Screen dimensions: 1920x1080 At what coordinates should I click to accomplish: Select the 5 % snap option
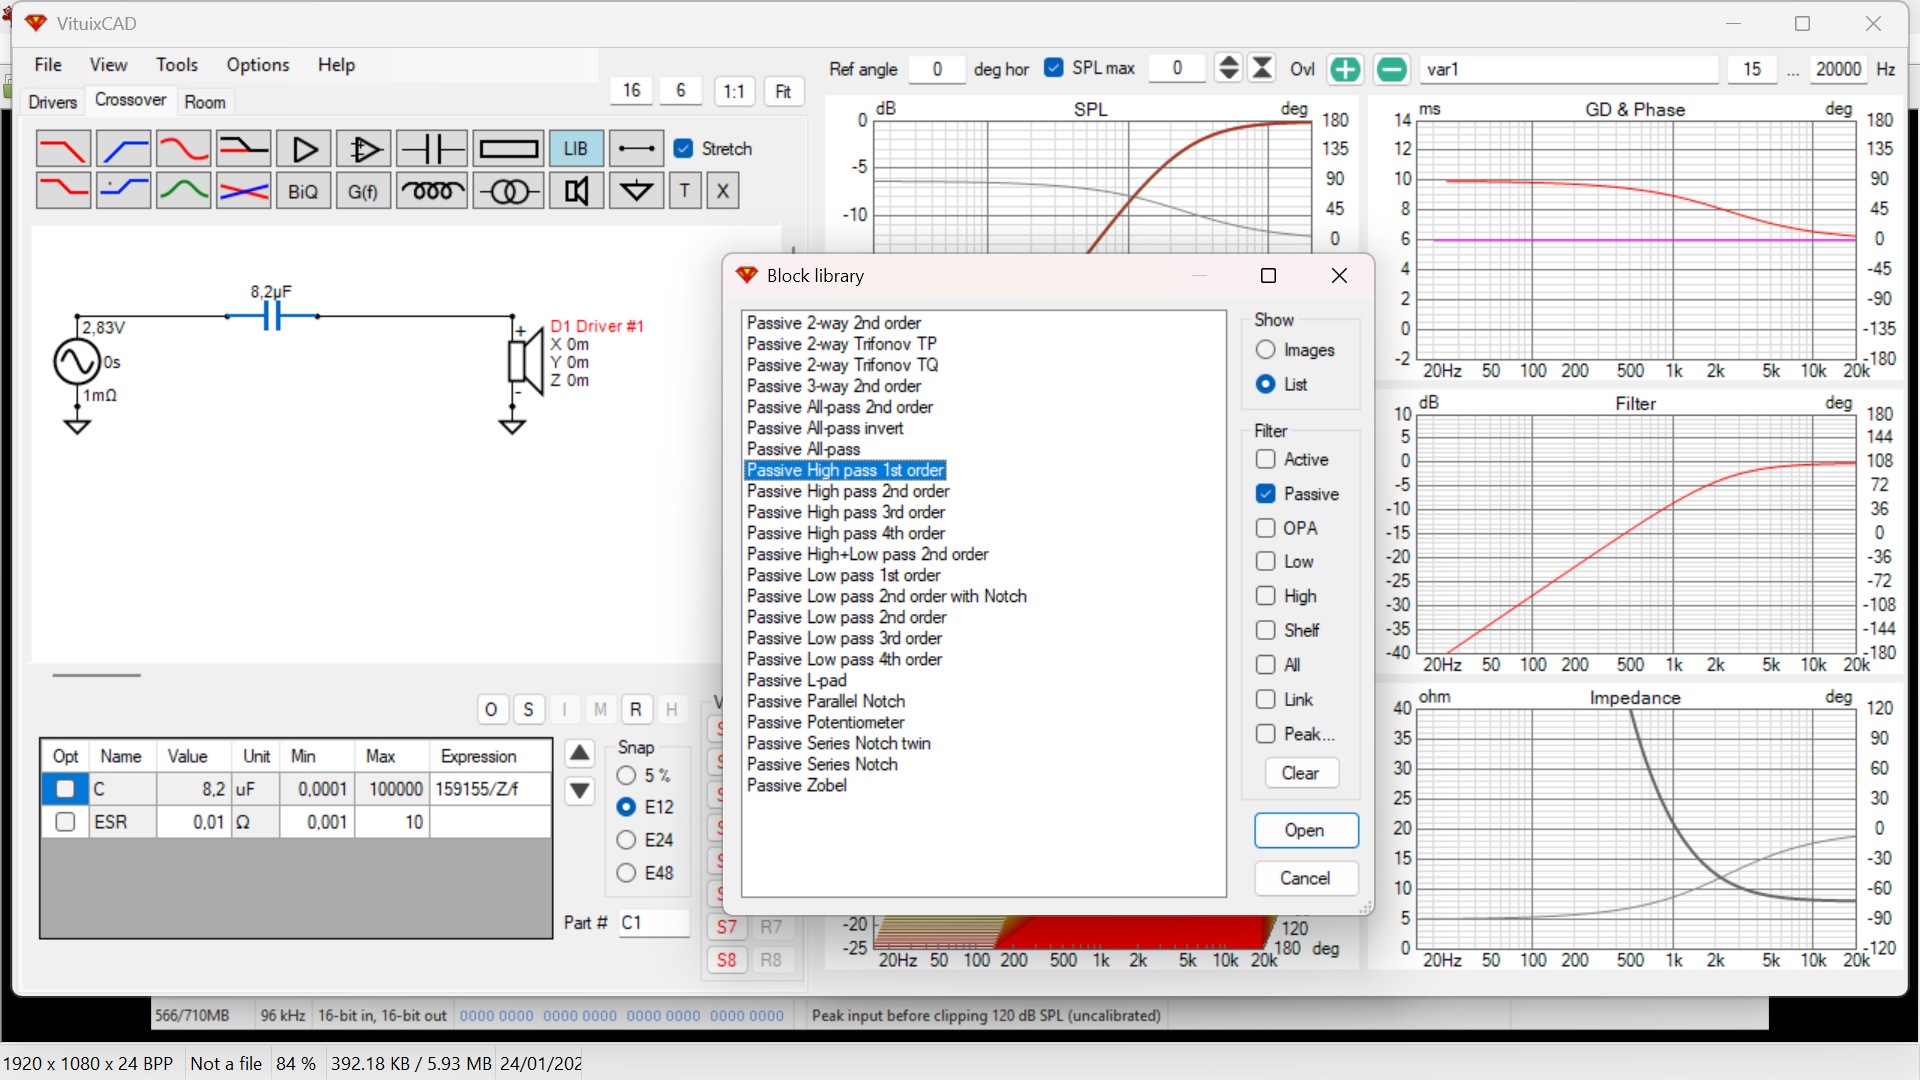(627, 776)
